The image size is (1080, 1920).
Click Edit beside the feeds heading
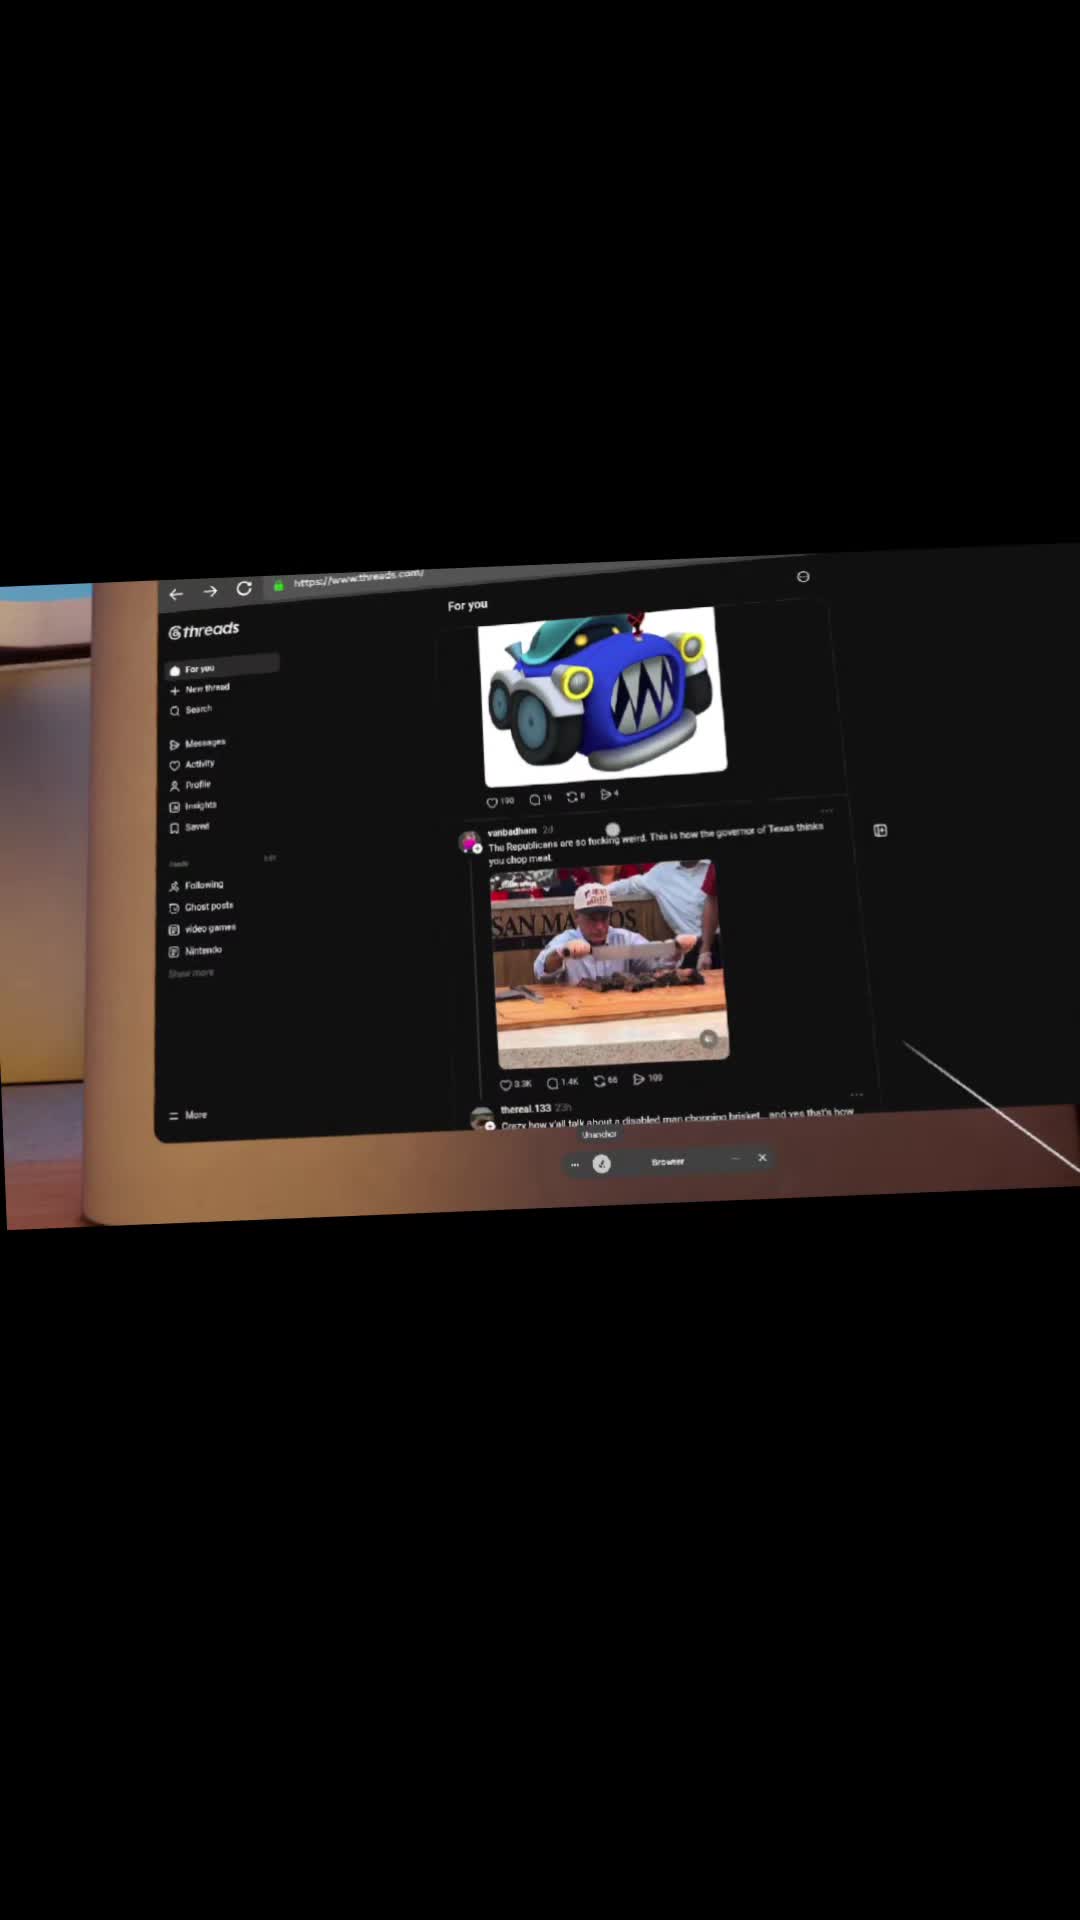pyautogui.click(x=270, y=858)
